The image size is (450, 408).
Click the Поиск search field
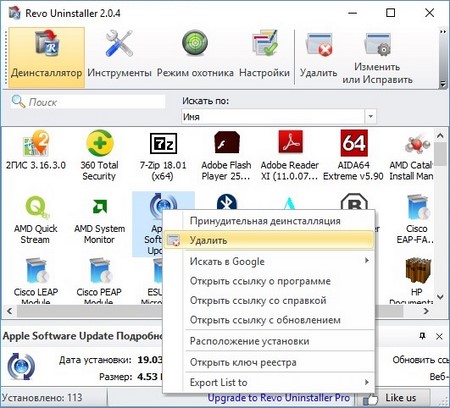point(88,102)
